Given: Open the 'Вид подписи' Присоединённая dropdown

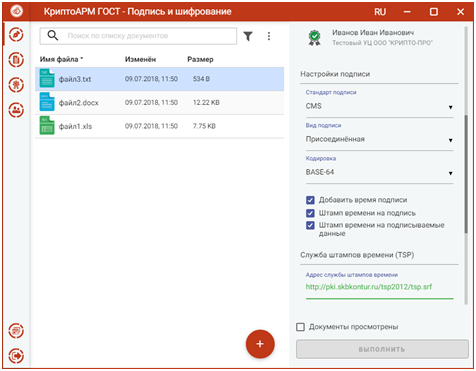Looking at the screenshot, I should pos(379,139).
